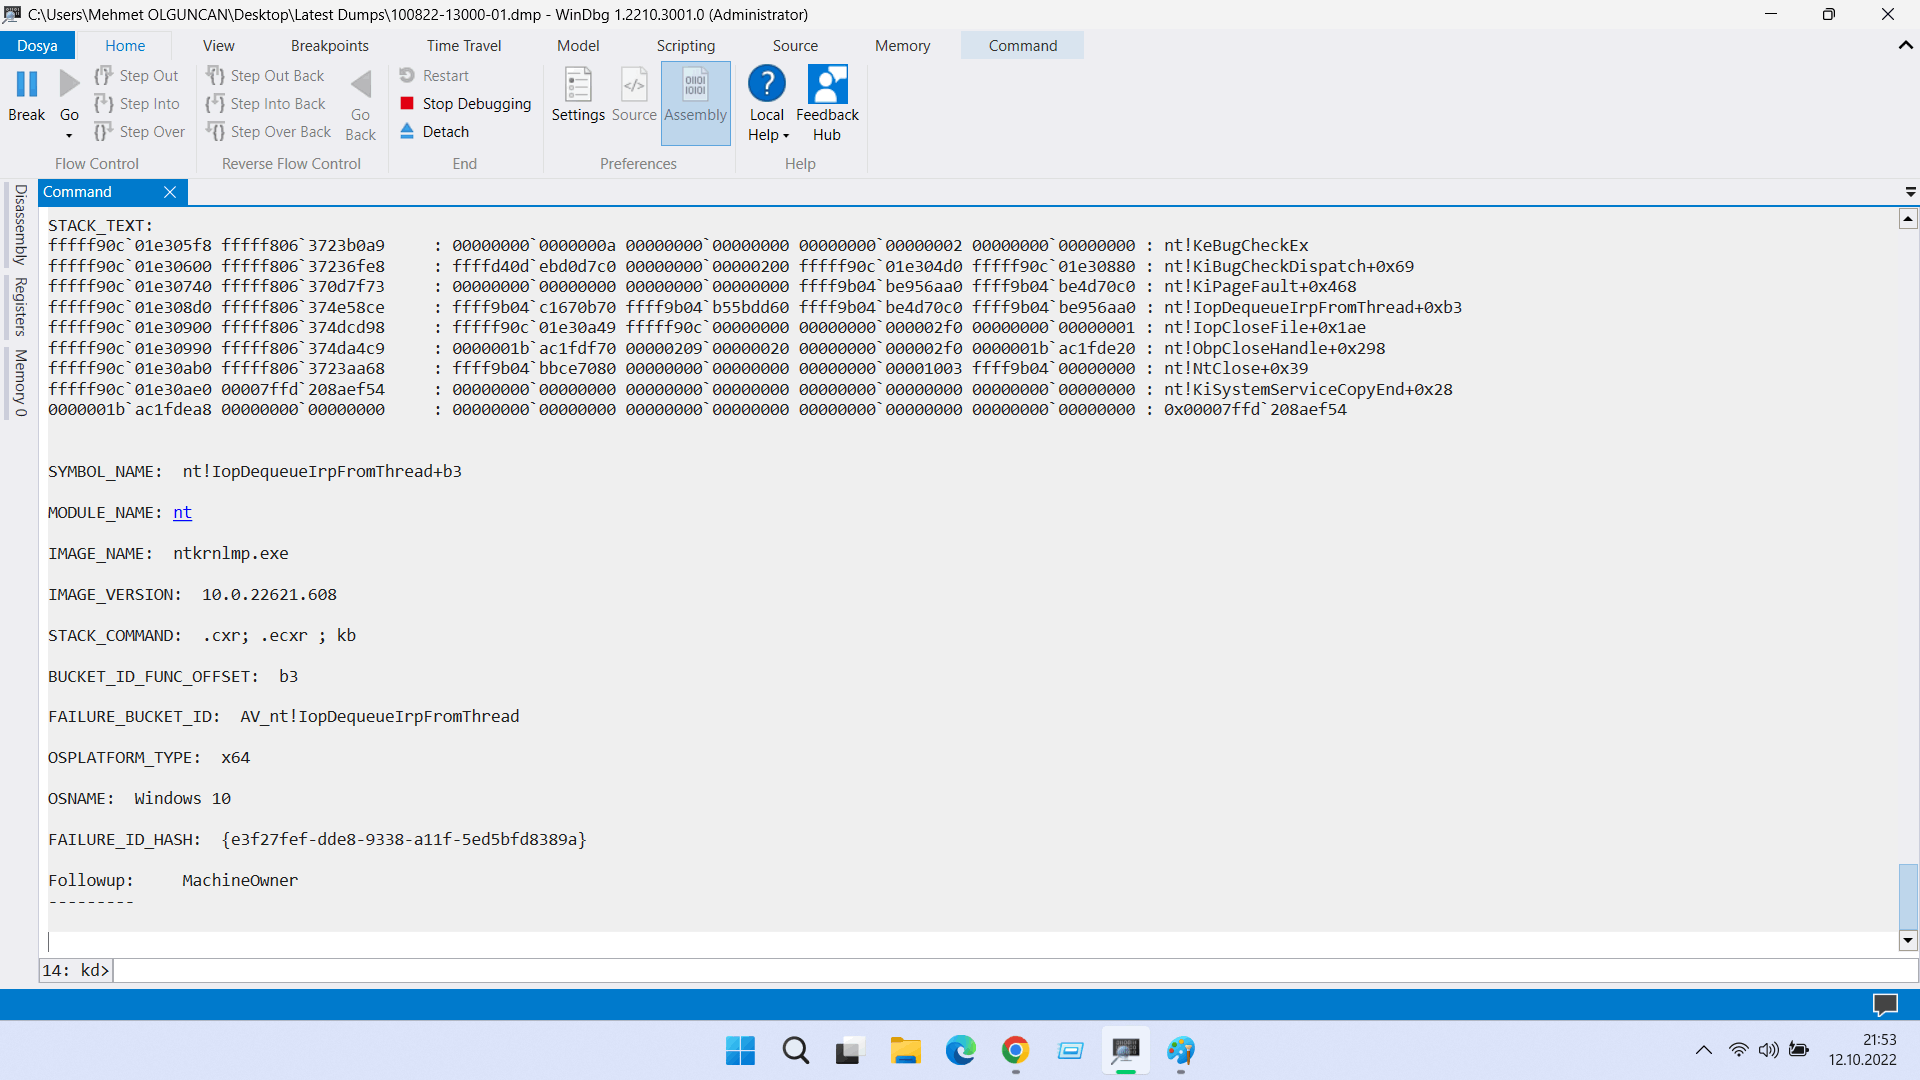
Task: Open the Disassembly side panel tab
Action: coord(20,224)
